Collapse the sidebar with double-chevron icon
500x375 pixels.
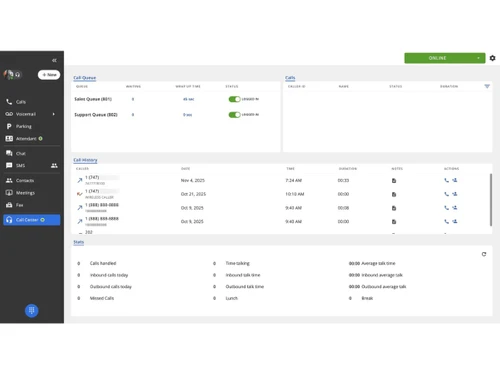(x=54, y=60)
